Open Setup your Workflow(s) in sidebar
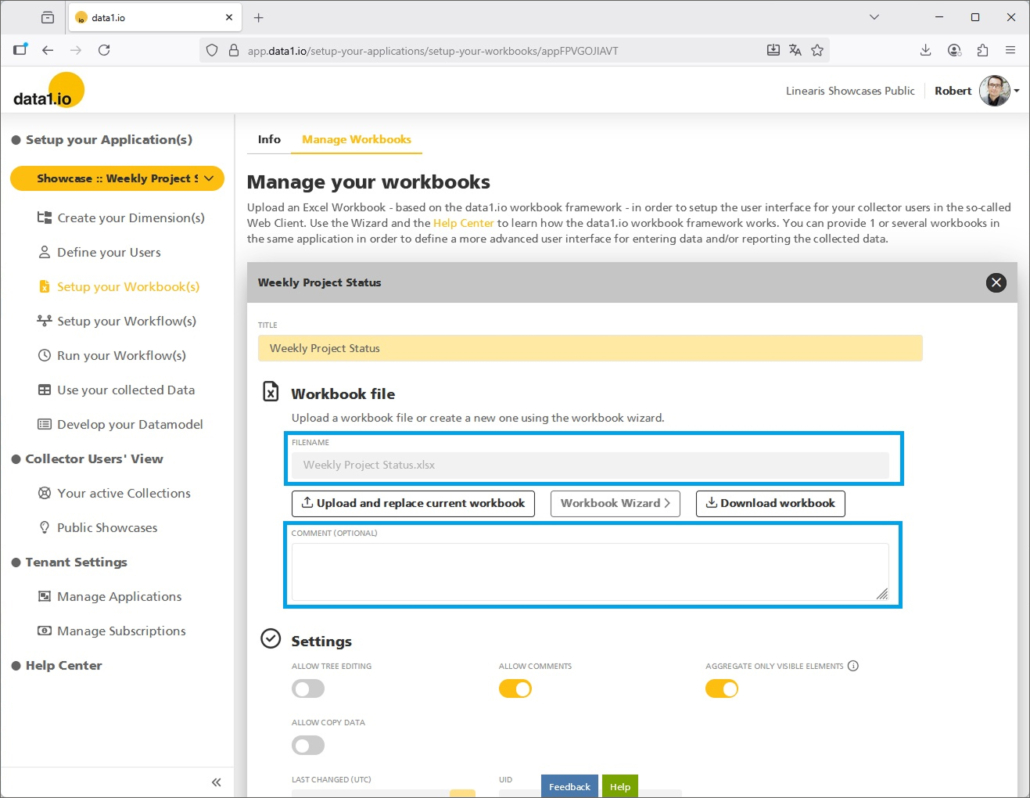 coord(126,321)
